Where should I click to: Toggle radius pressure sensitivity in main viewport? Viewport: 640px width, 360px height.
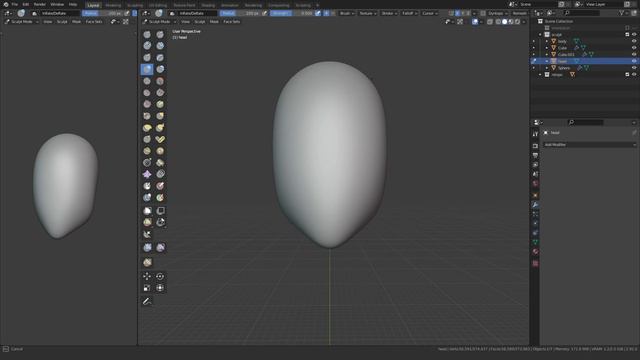point(265,13)
